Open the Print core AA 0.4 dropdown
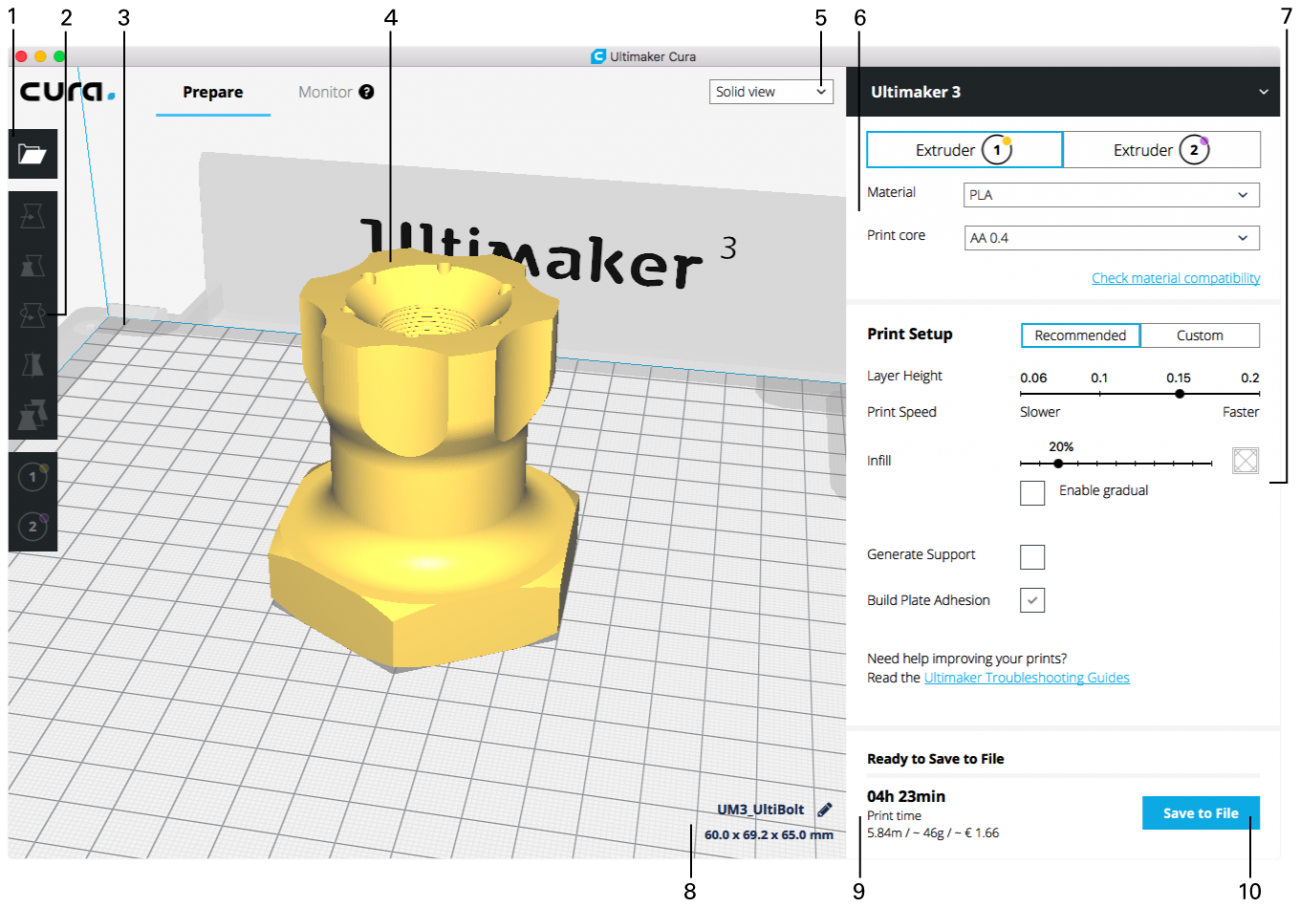The height and width of the screenshot is (908, 1300). 1110,237
